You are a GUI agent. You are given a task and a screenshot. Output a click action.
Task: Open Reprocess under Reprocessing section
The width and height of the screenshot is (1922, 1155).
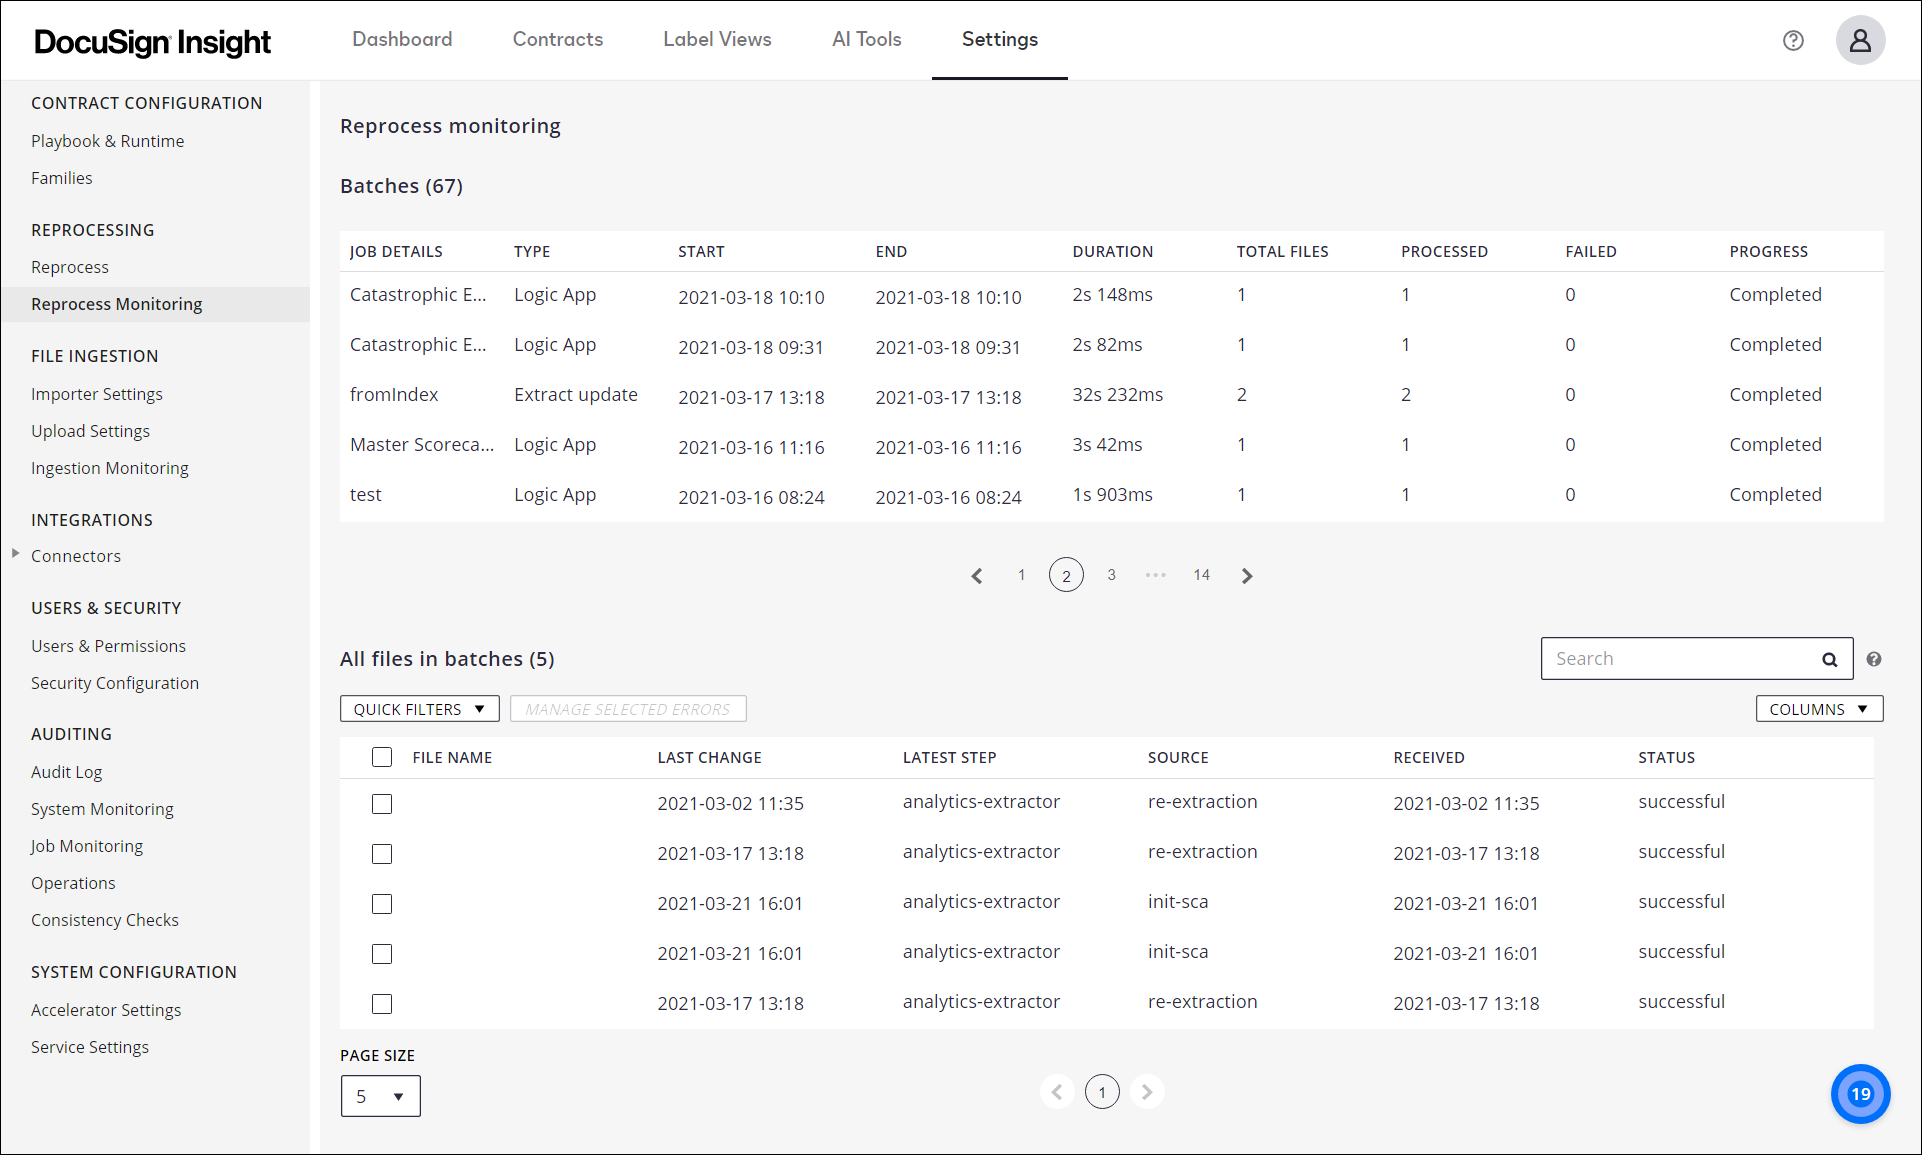[70, 267]
